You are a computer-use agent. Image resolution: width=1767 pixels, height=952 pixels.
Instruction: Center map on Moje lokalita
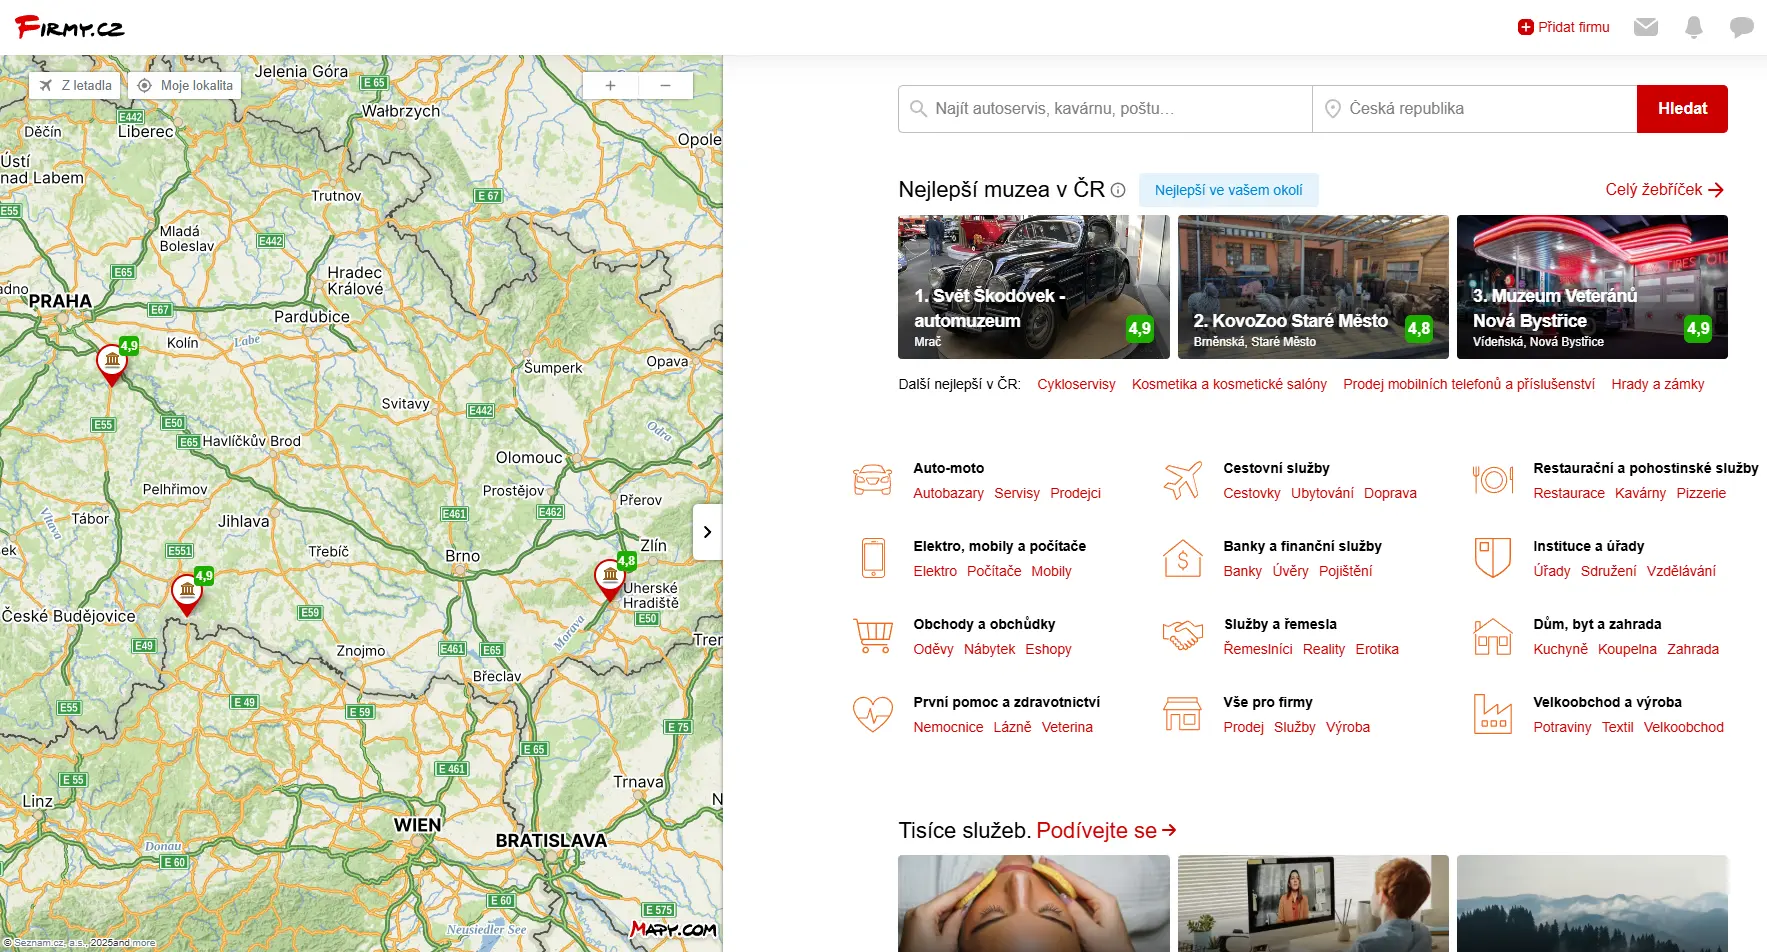coord(185,85)
